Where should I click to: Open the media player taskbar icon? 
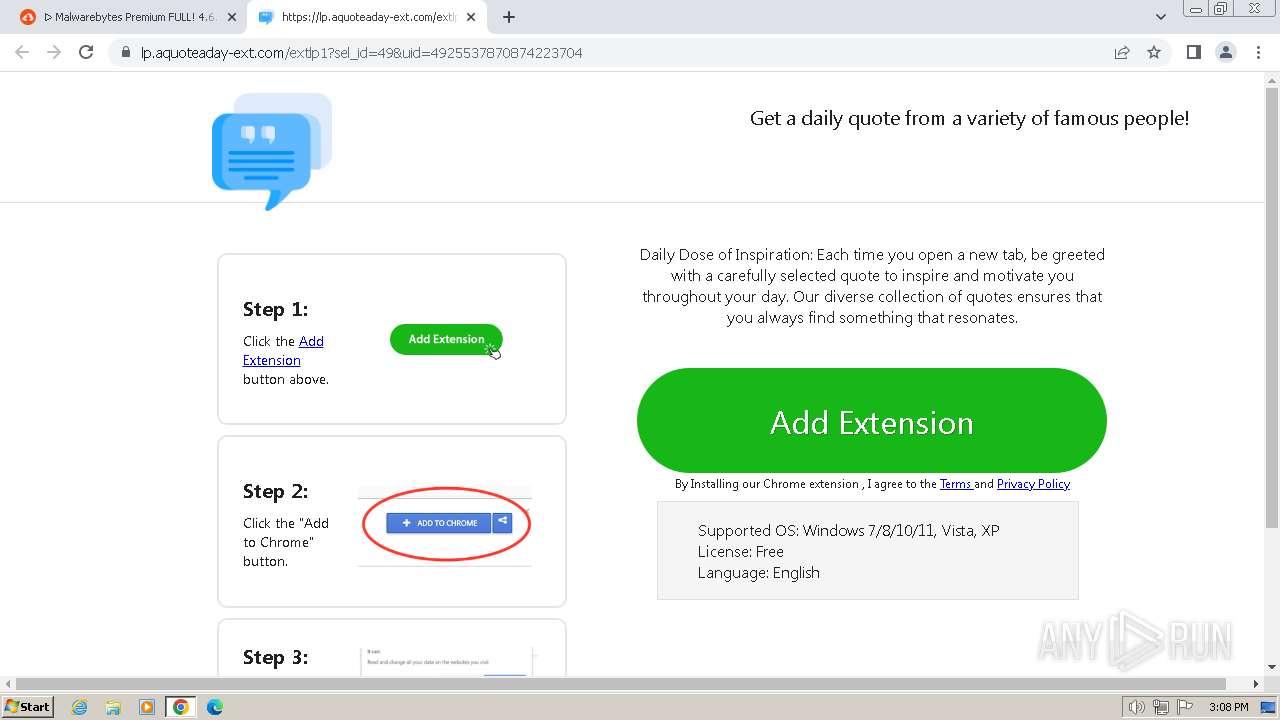(147, 707)
